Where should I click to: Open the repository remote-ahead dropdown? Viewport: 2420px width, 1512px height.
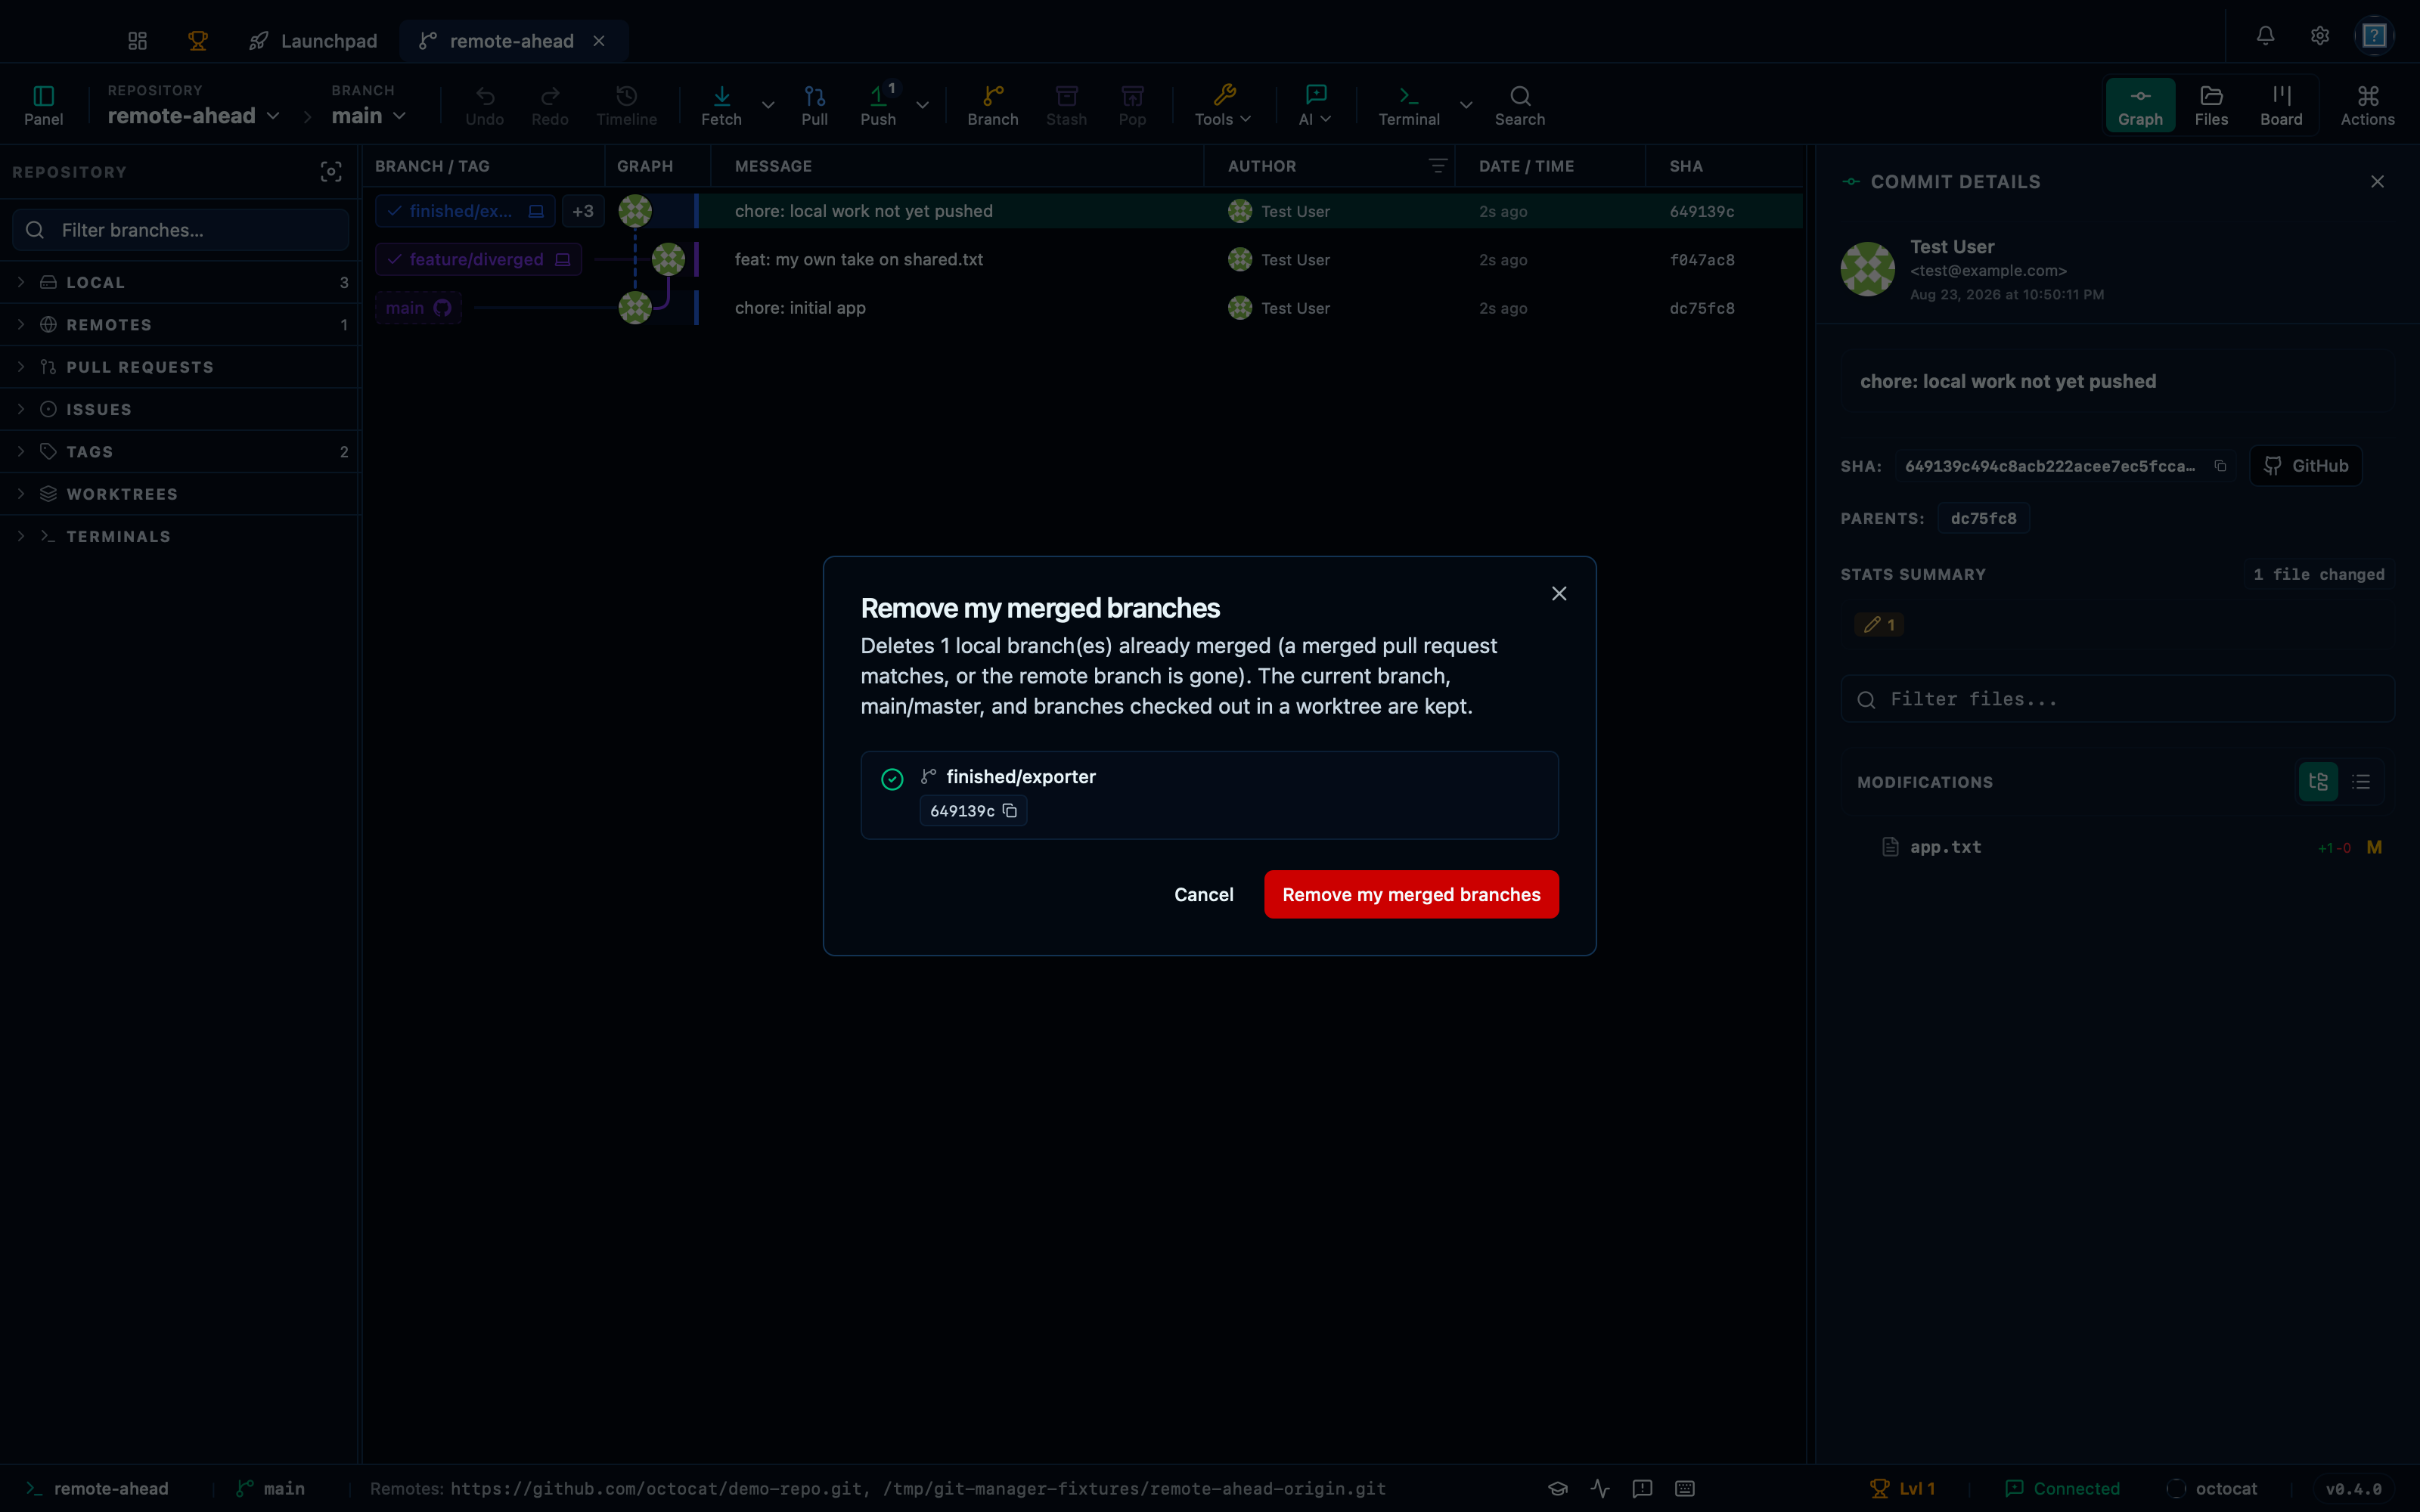click(193, 116)
